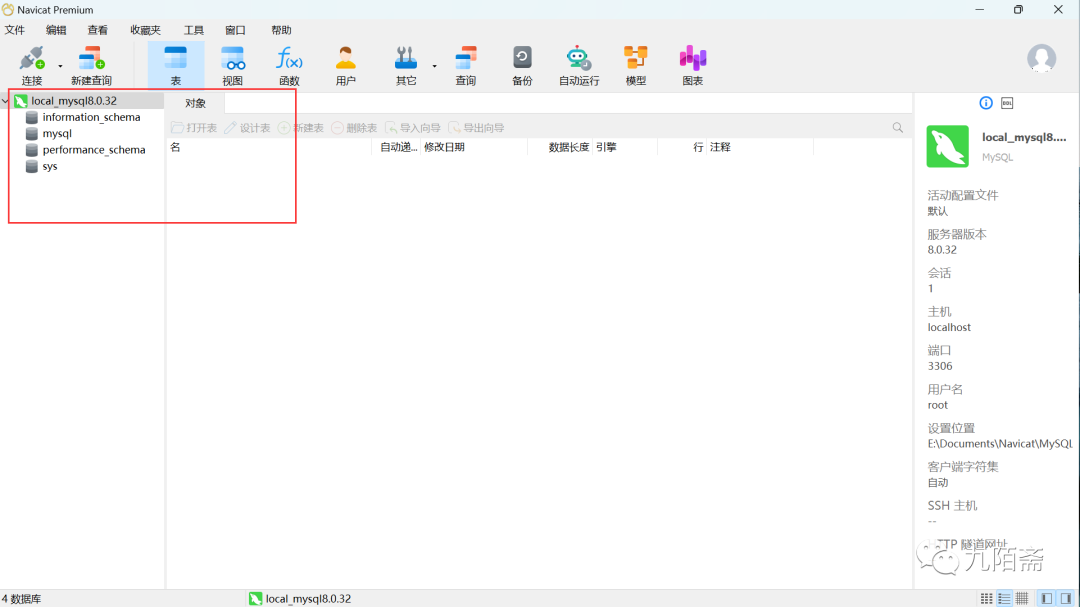Open the 文件 menu
The height and width of the screenshot is (607, 1080).
(x=14, y=30)
